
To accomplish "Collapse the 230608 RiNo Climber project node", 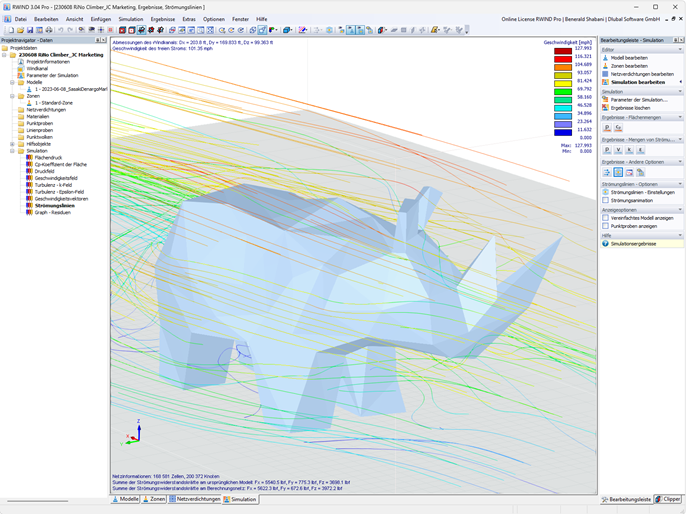I will [4, 55].
